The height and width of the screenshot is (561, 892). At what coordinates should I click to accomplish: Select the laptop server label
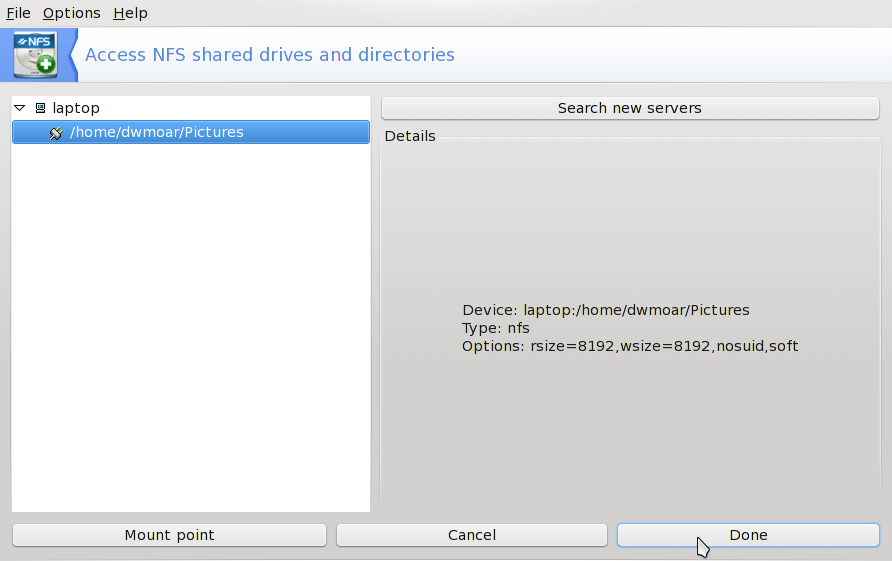pyautogui.click(x=76, y=108)
